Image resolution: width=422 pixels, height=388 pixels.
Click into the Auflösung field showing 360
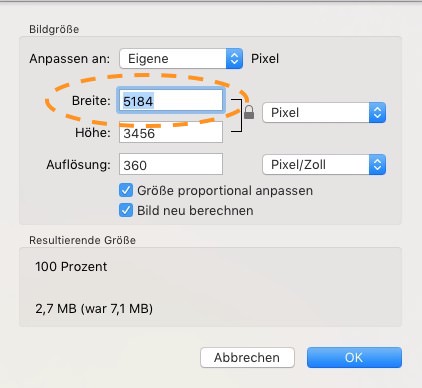click(171, 164)
